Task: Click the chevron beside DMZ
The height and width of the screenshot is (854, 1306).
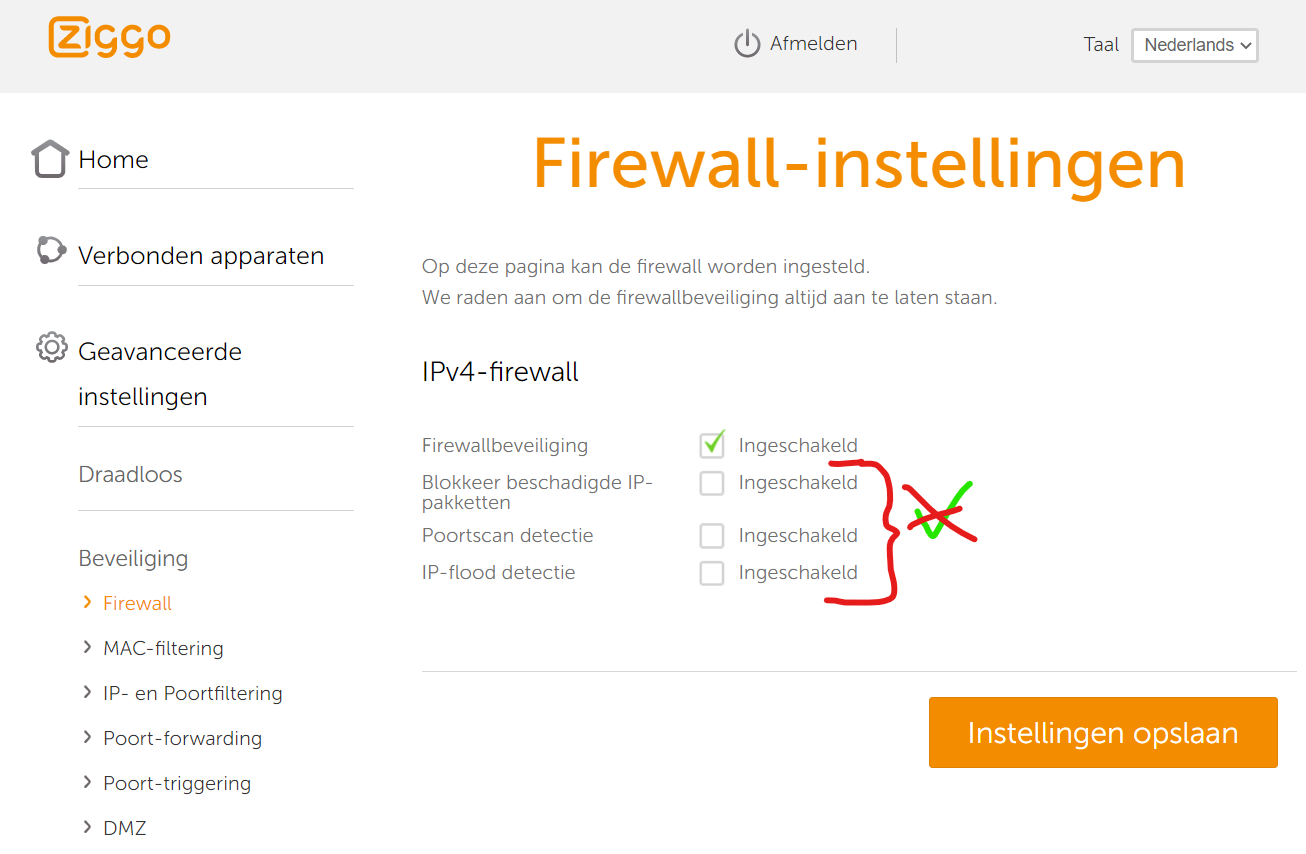Action: 88,828
